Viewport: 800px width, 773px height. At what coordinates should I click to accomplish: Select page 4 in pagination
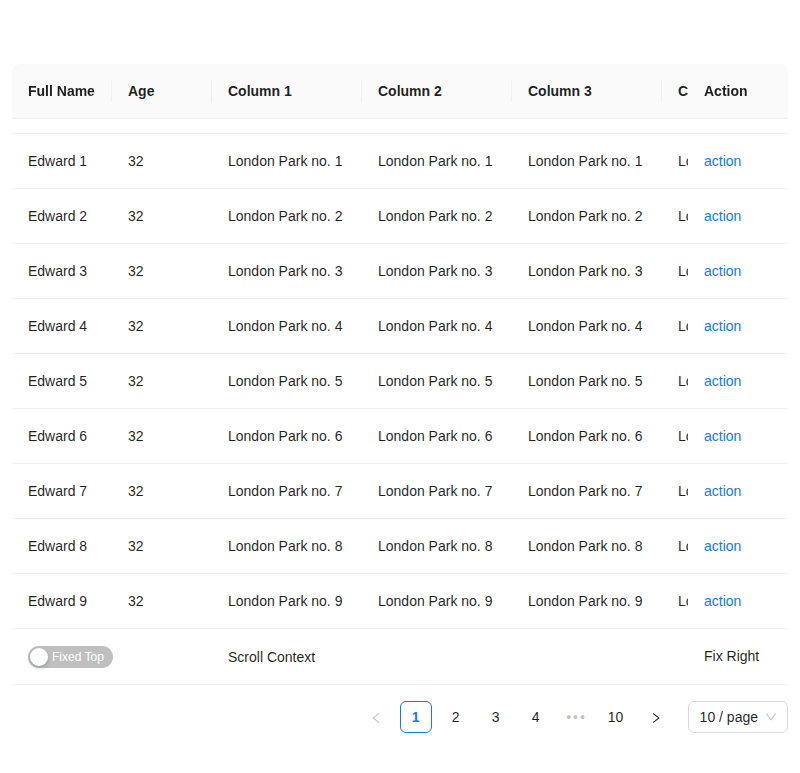(x=536, y=717)
